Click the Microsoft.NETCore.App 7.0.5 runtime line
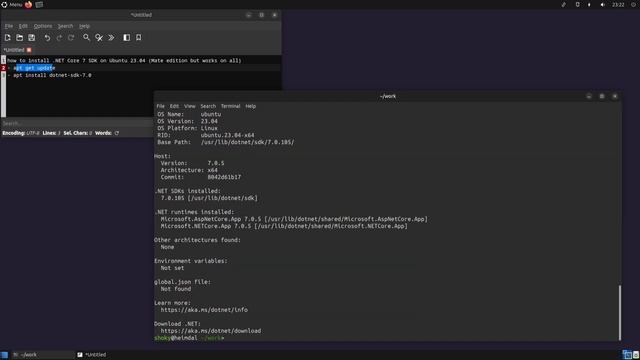Image resolution: width=640 pixels, height=360 pixels. tap(284, 226)
